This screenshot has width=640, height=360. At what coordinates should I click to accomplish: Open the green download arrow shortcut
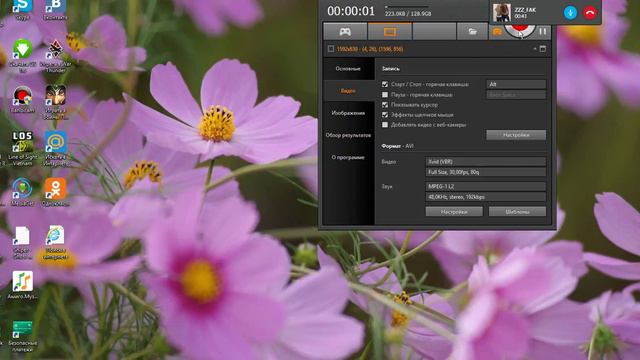(22, 55)
